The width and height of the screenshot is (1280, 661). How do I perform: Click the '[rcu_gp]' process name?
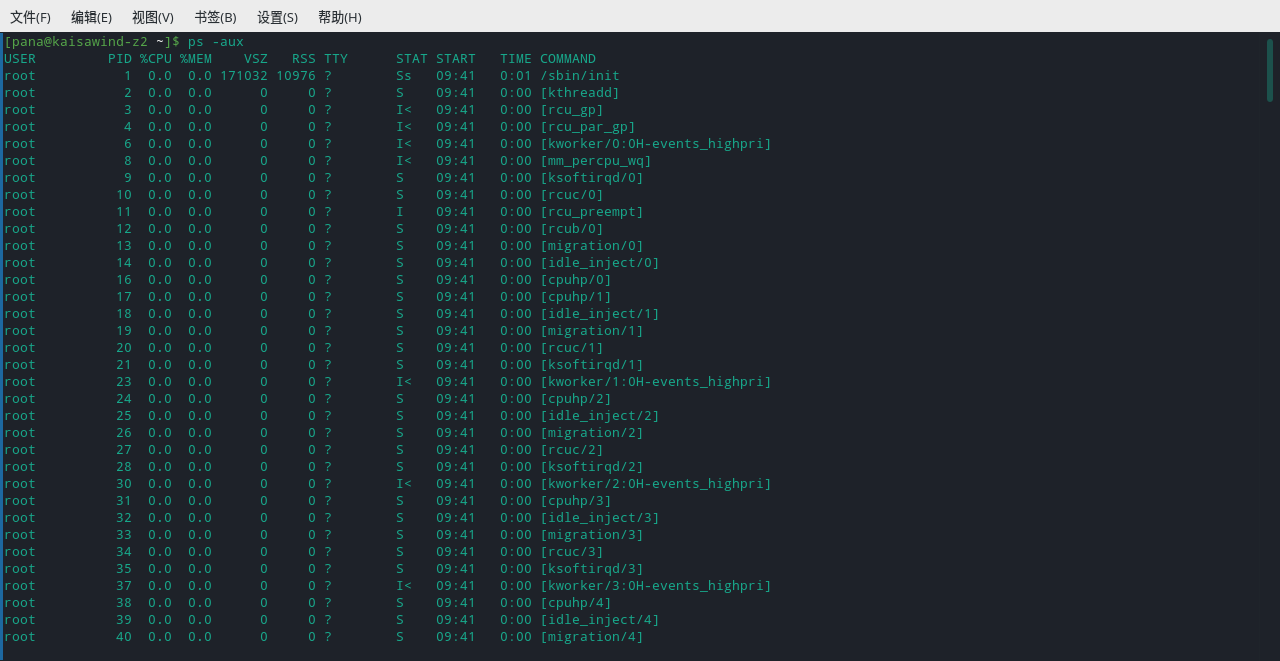572,109
